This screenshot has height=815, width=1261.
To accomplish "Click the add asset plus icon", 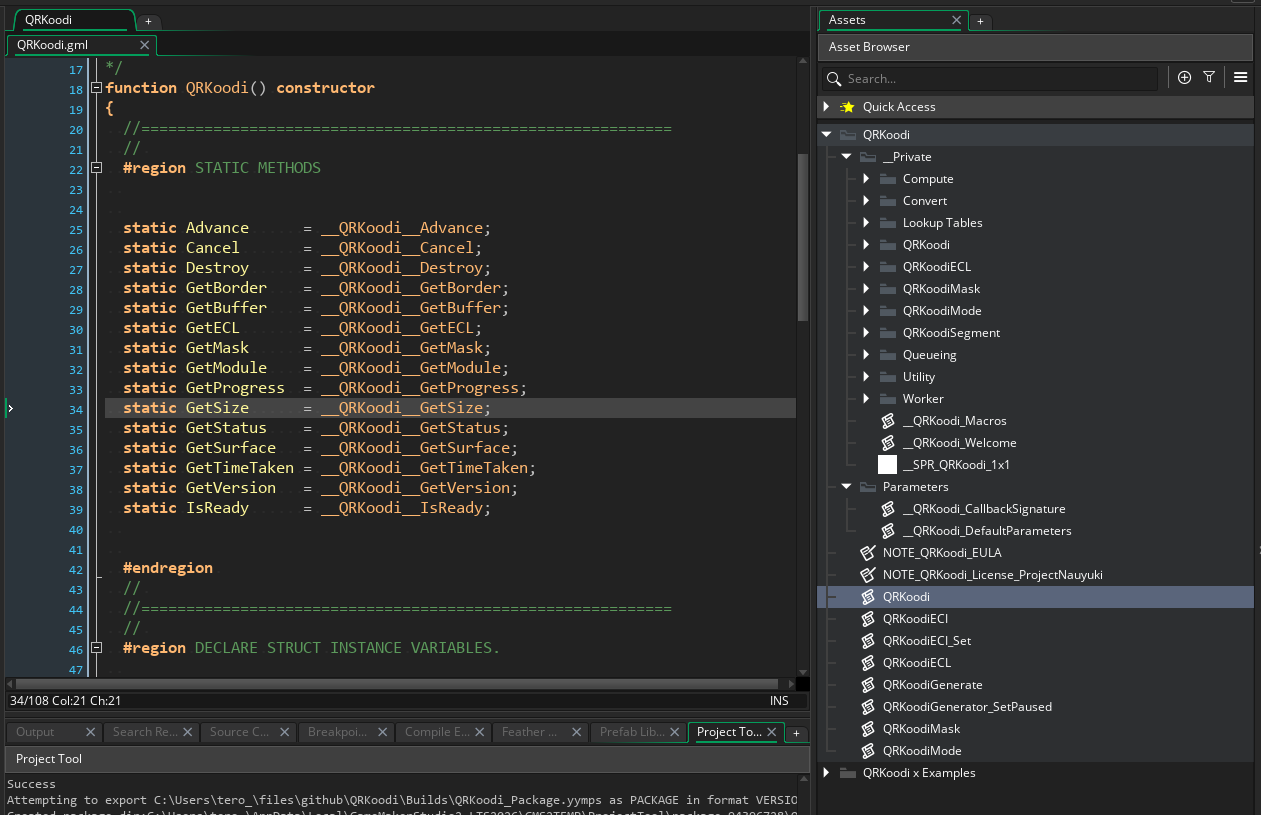I will [1184, 78].
